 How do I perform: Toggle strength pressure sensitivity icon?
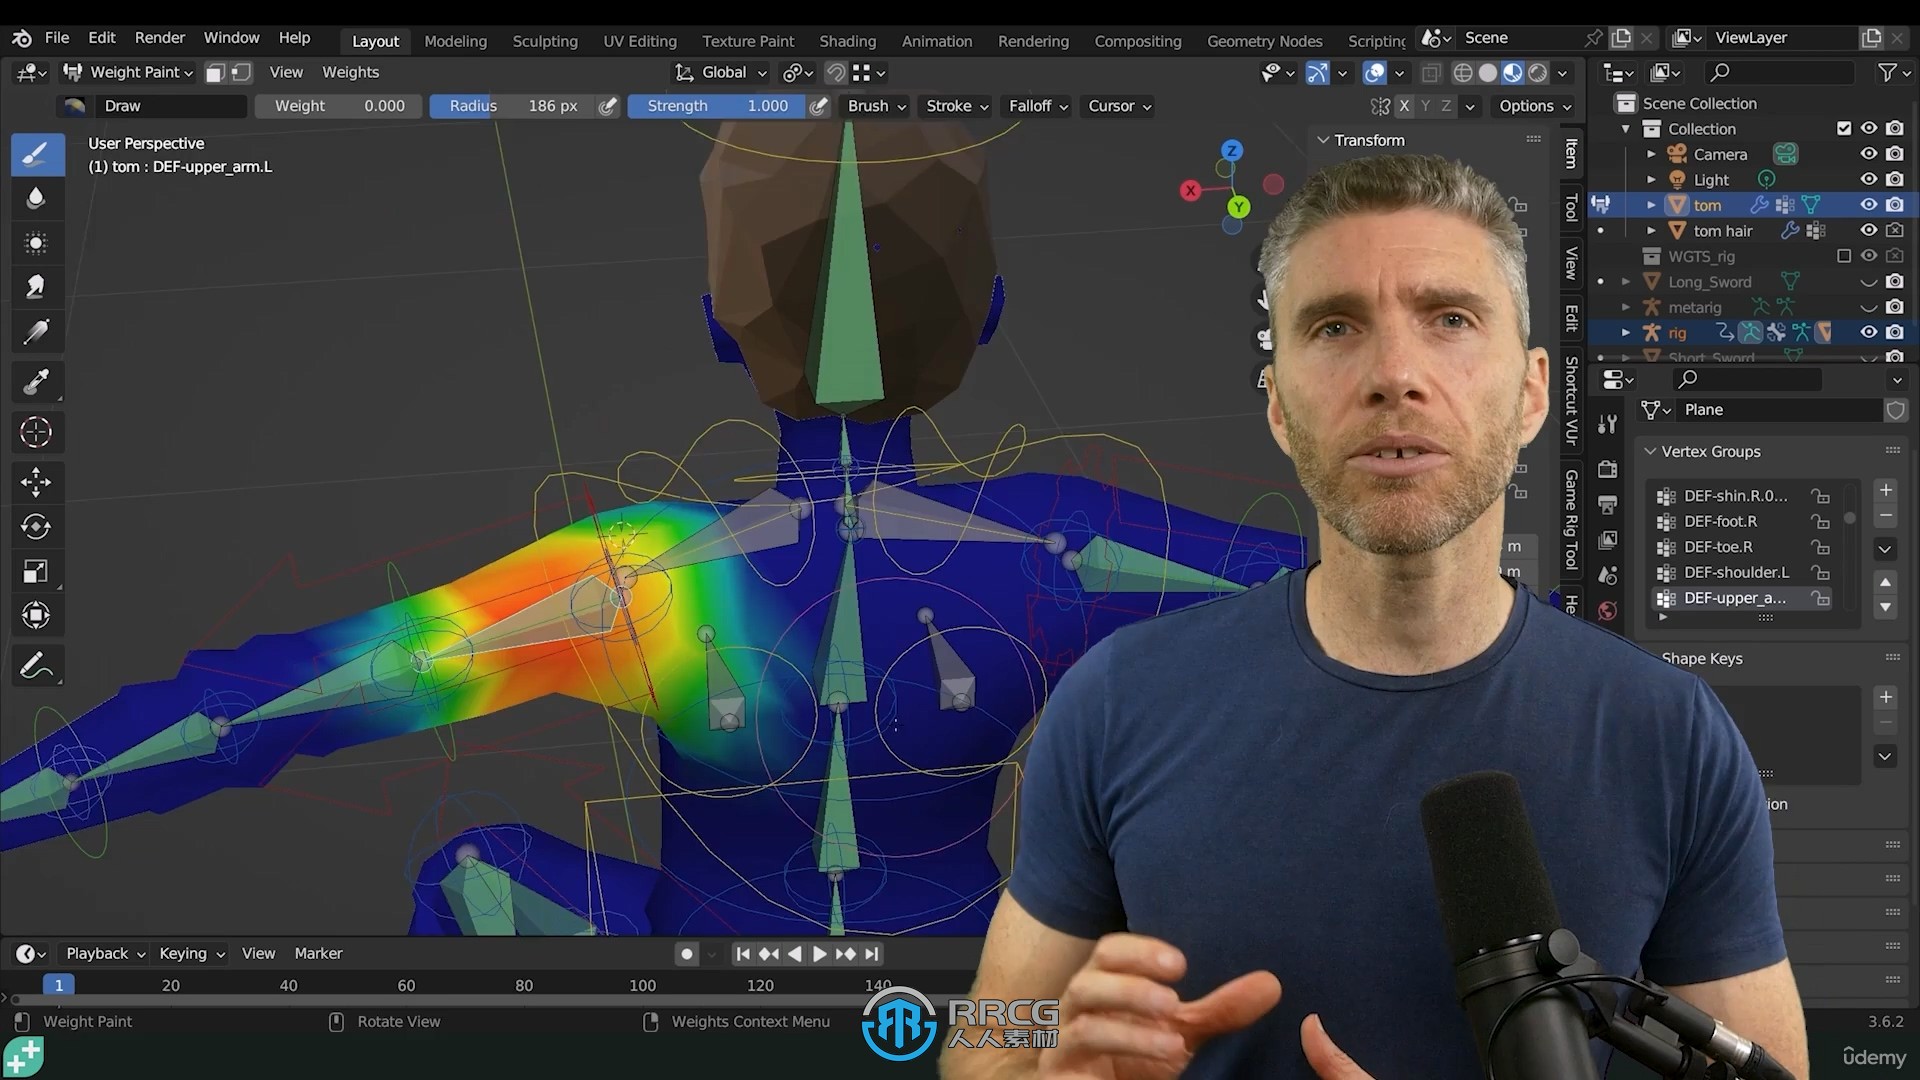tap(818, 106)
